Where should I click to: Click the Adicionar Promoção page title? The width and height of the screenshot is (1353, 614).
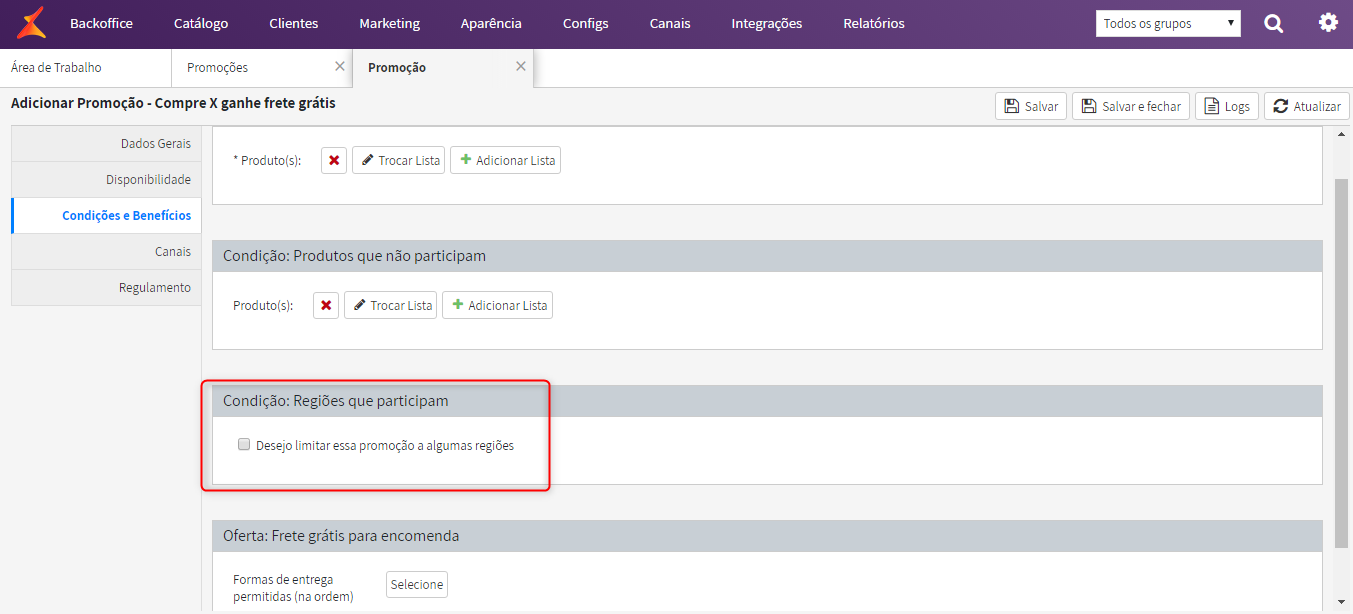tap(173, 103)
